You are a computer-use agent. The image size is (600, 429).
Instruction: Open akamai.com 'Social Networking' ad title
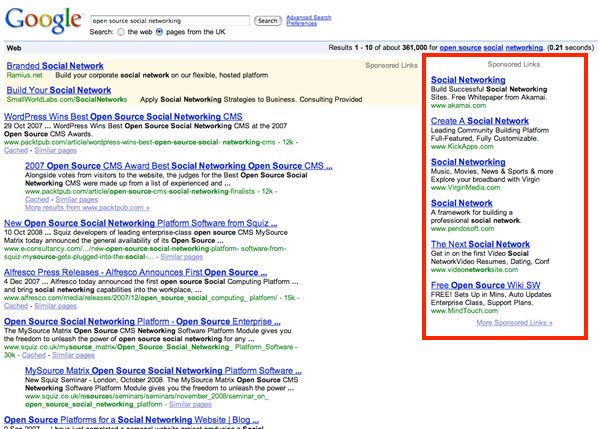(x=468, y=80)
